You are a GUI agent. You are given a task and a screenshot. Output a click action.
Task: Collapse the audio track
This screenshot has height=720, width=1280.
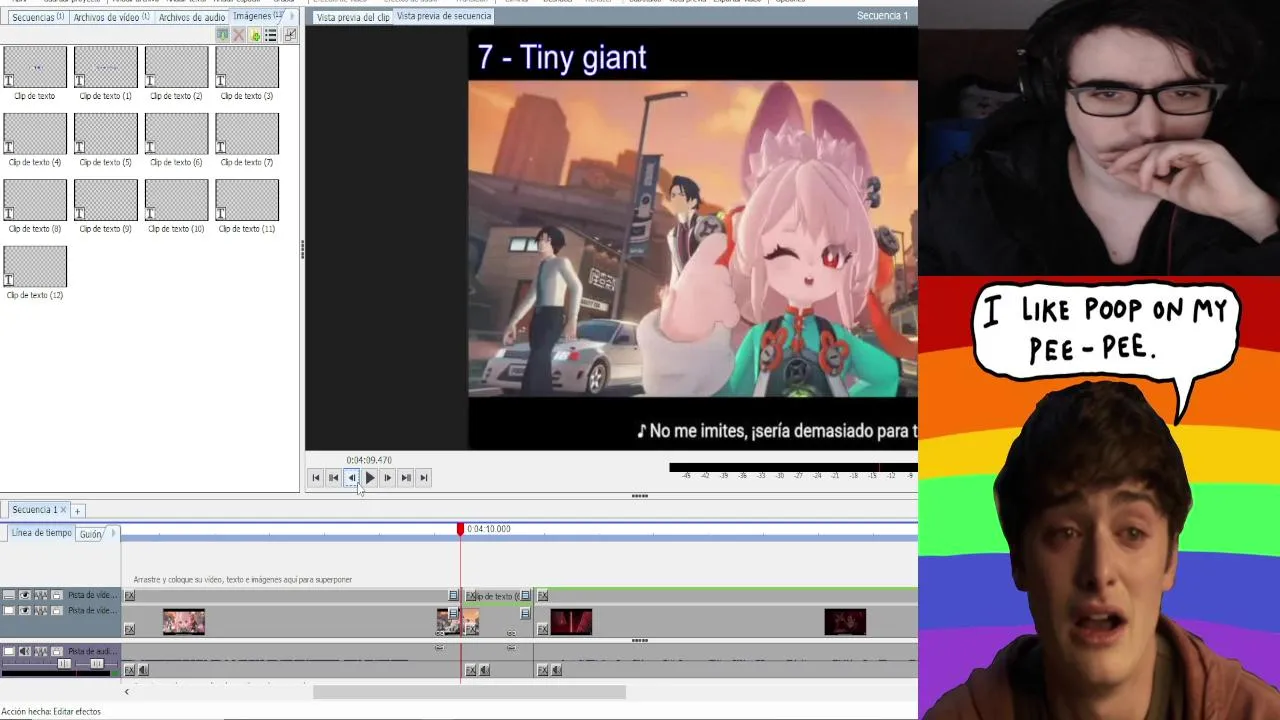pos(9,652)
